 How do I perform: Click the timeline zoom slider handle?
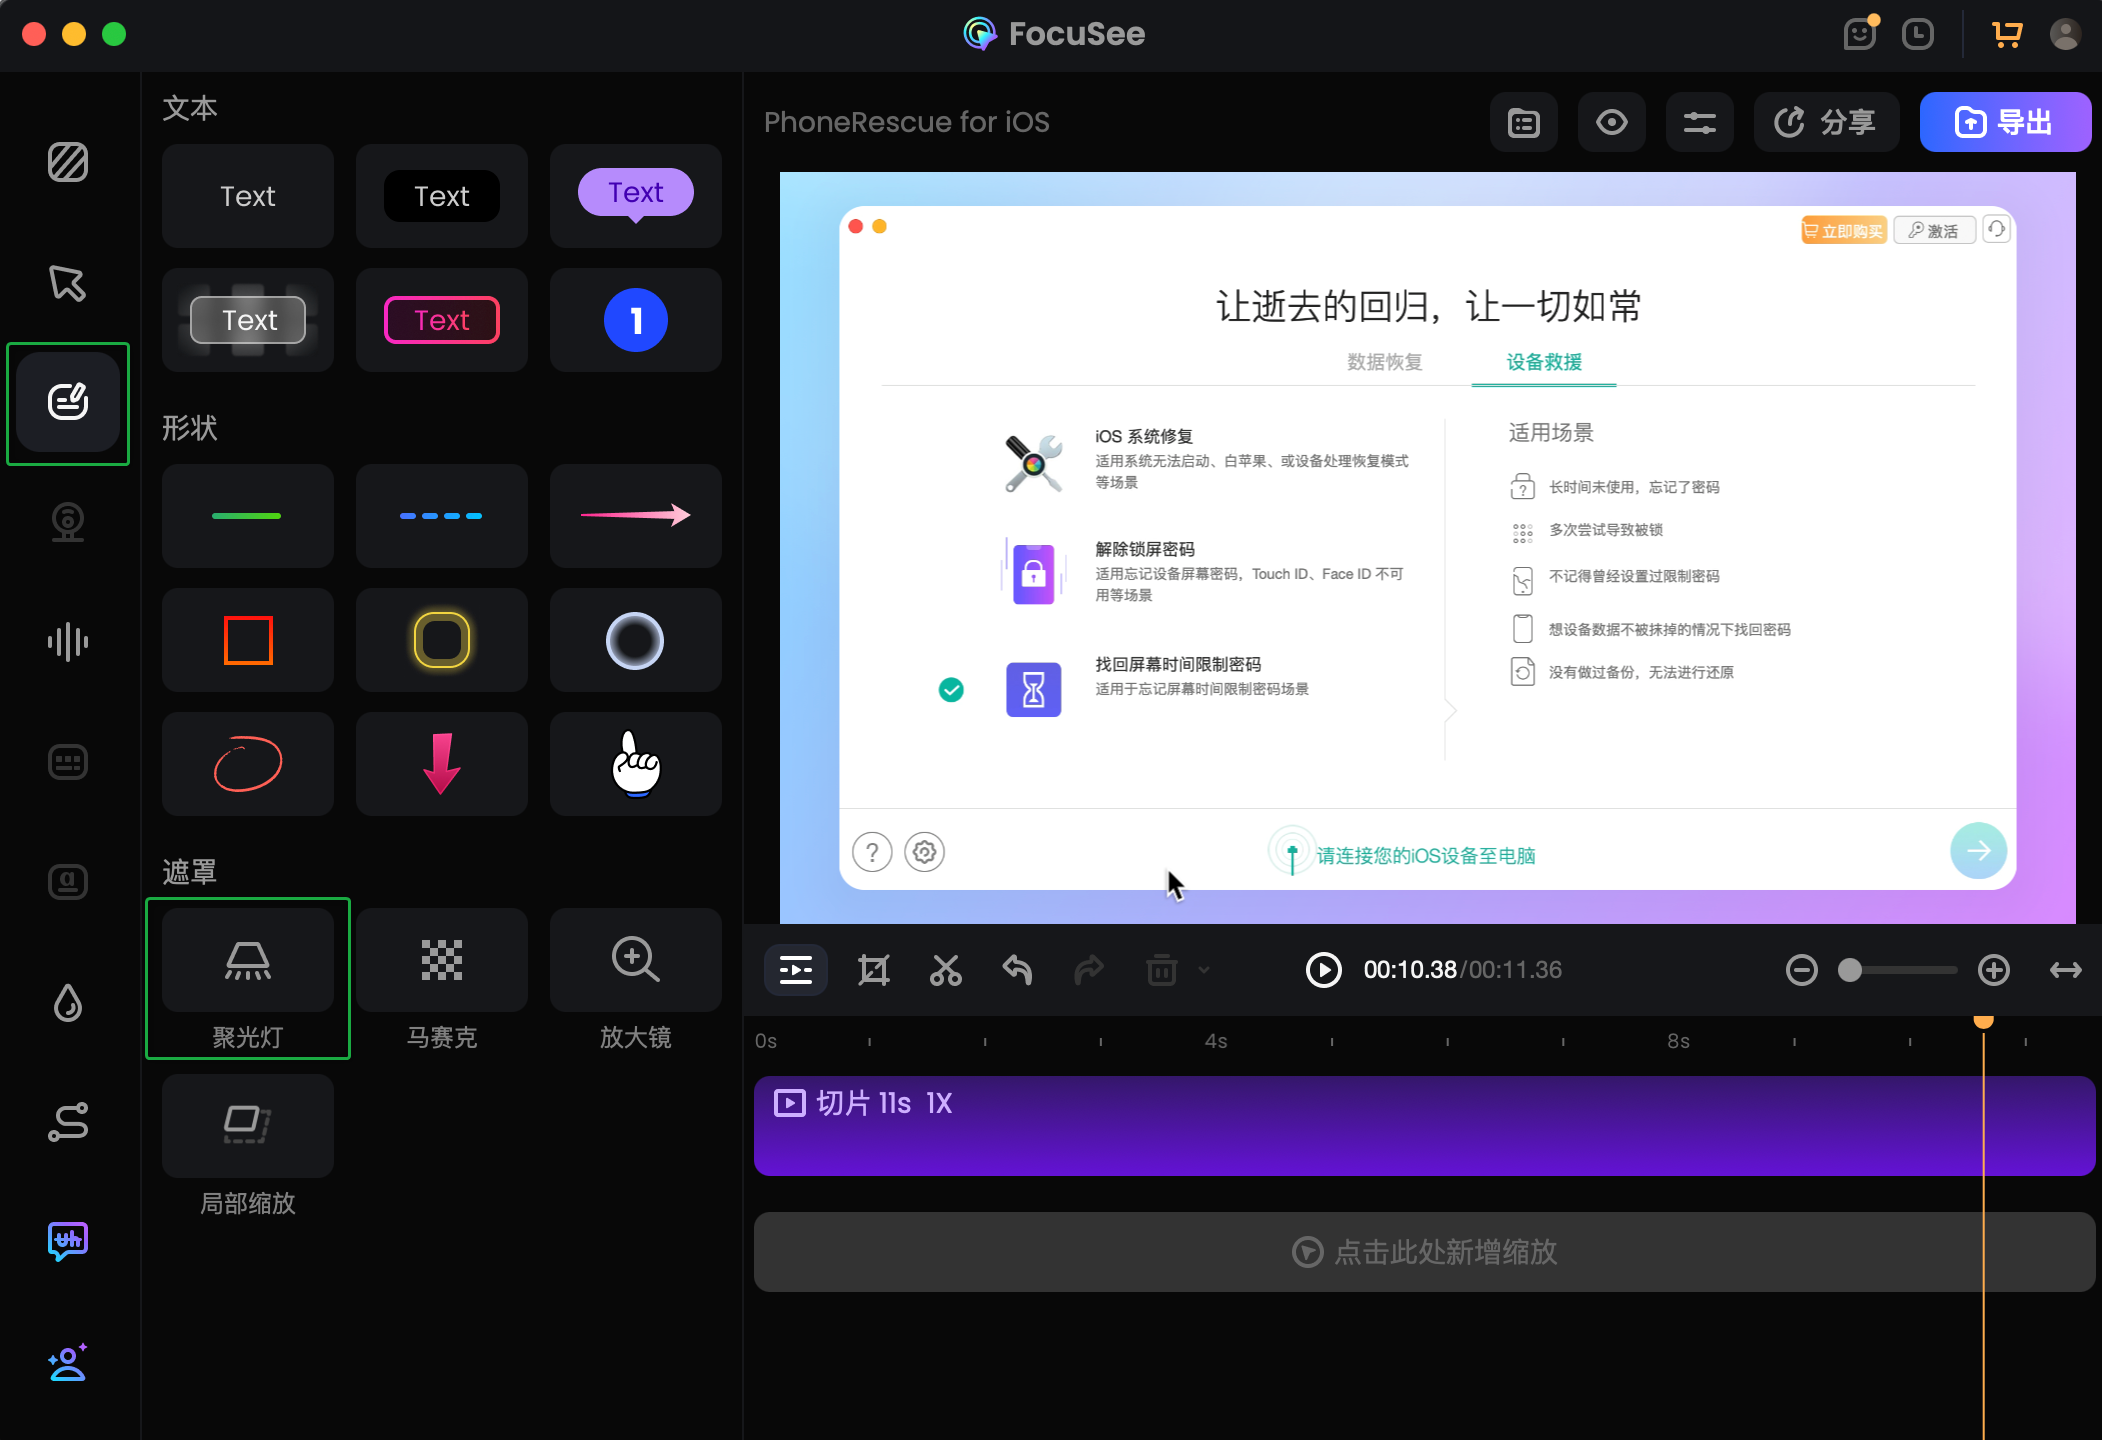[x=1850, y=970]
